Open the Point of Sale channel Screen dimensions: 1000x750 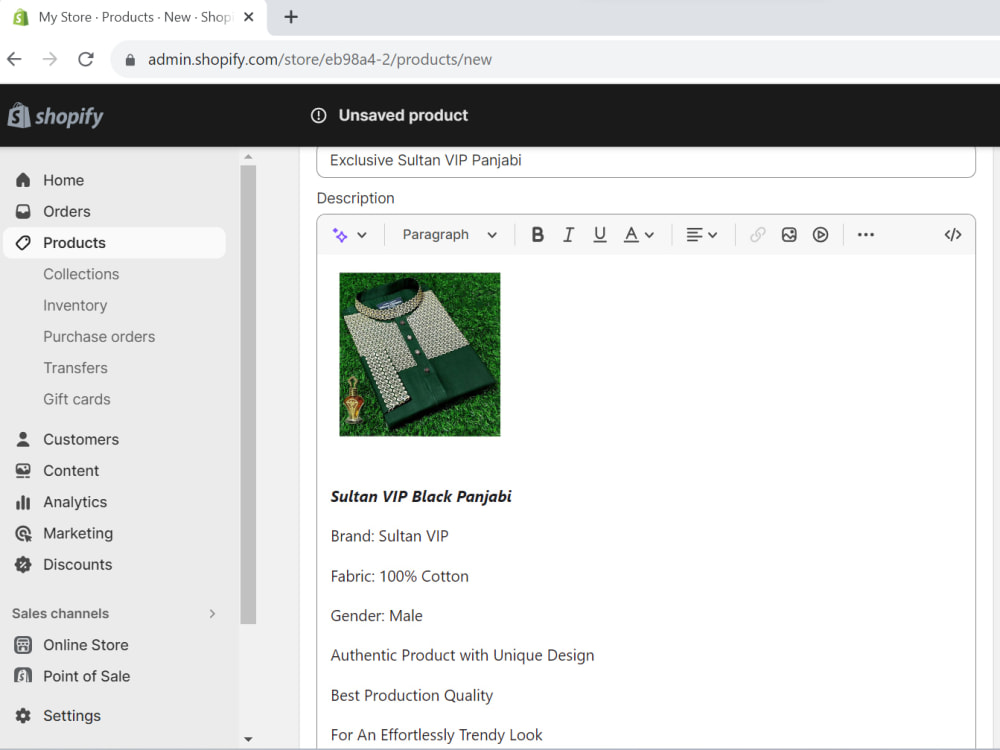click(x=87, y=676)
